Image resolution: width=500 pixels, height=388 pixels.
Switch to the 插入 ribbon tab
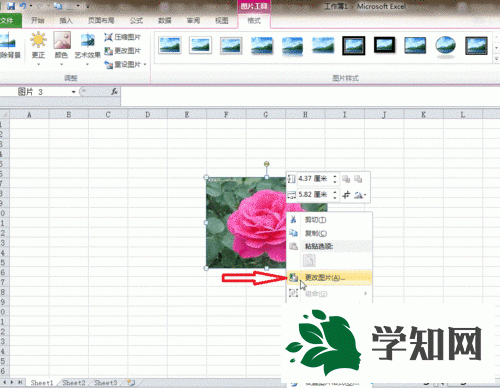(x=66, y=21)
